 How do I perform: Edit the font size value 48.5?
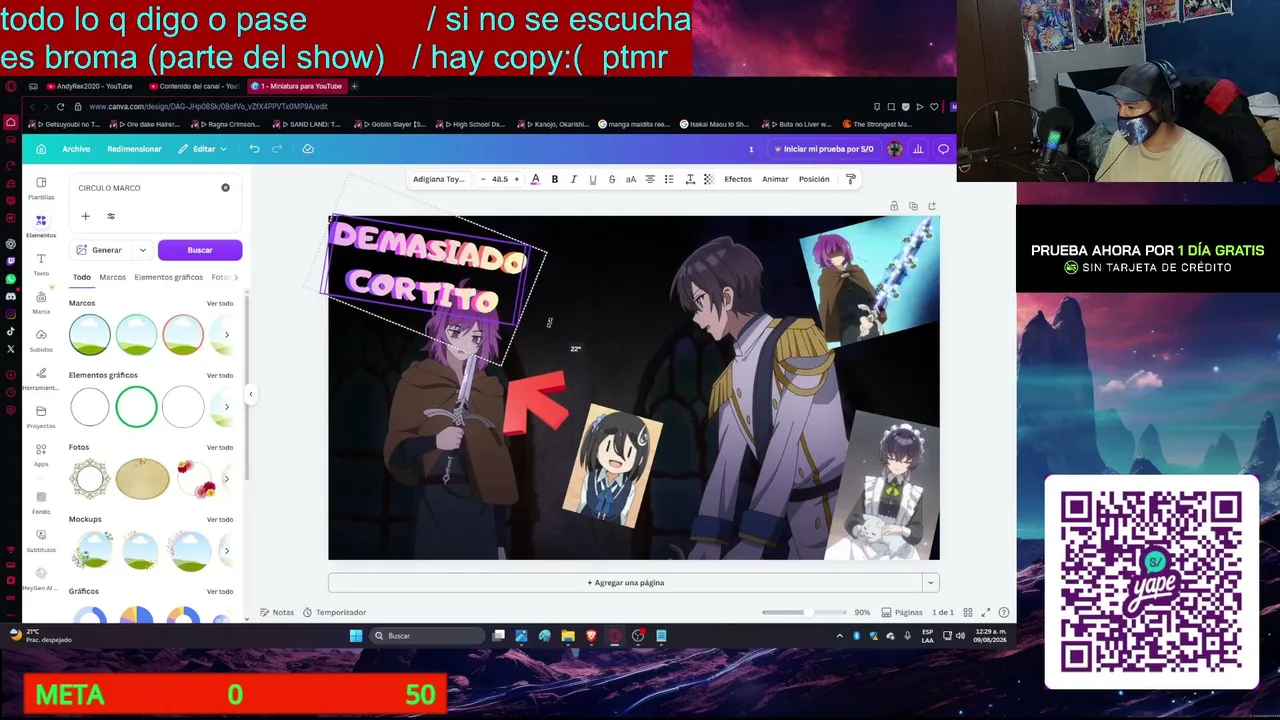tap(500, 179)
